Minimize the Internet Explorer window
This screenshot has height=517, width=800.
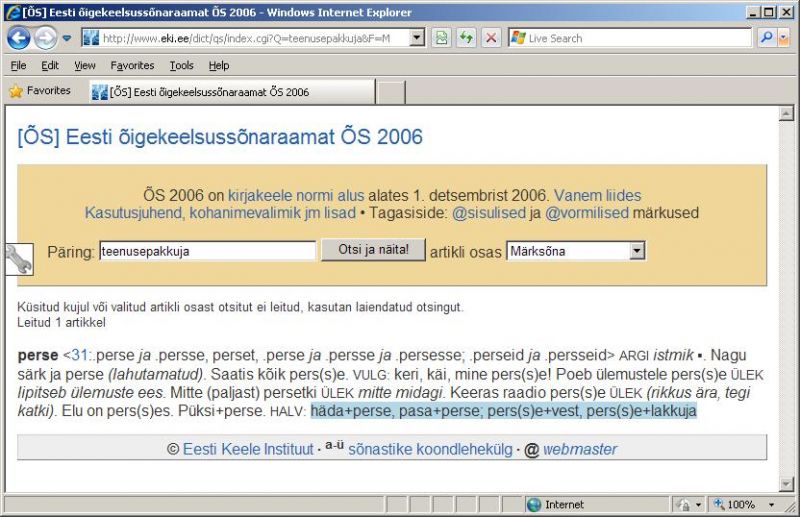click(752, 12)
